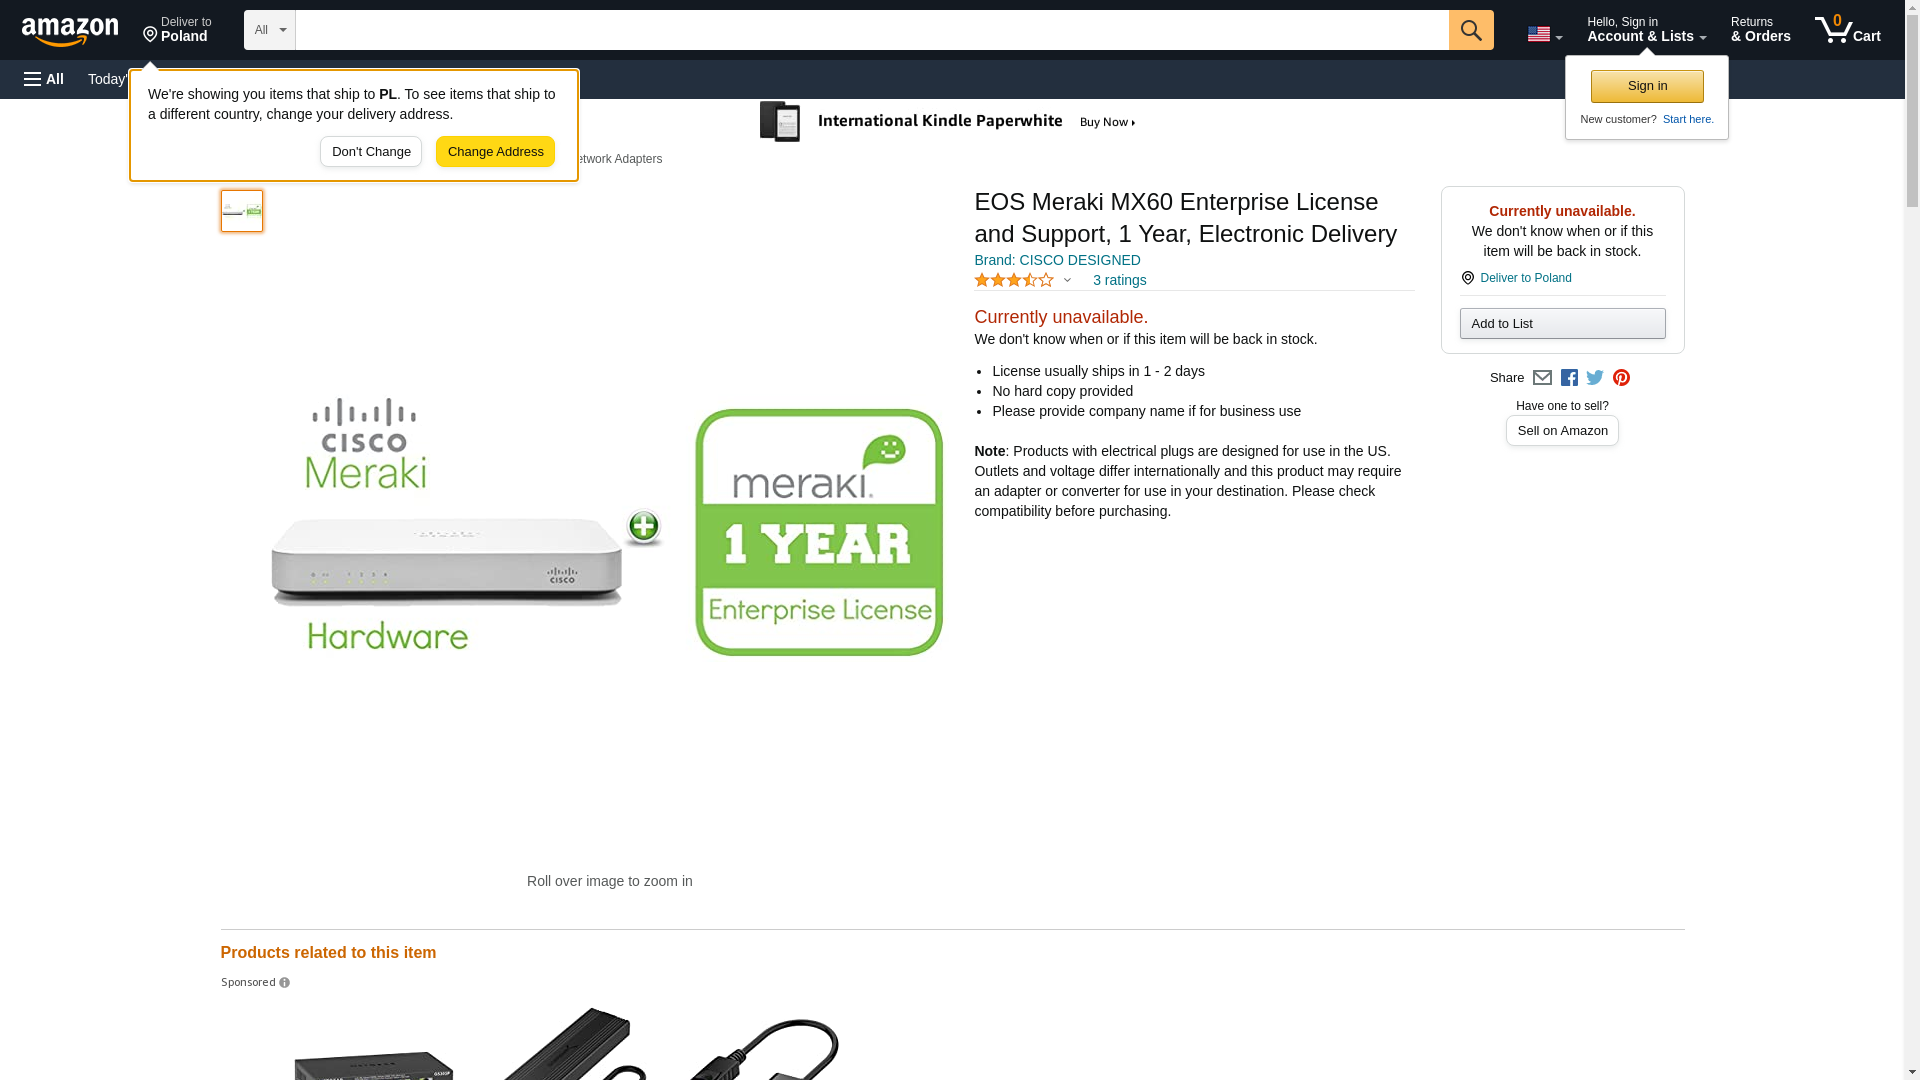This screenshot has width=1920, height=1080.
Task: Expand the star rating breakdown arrow
Action: coord(1067,281)
